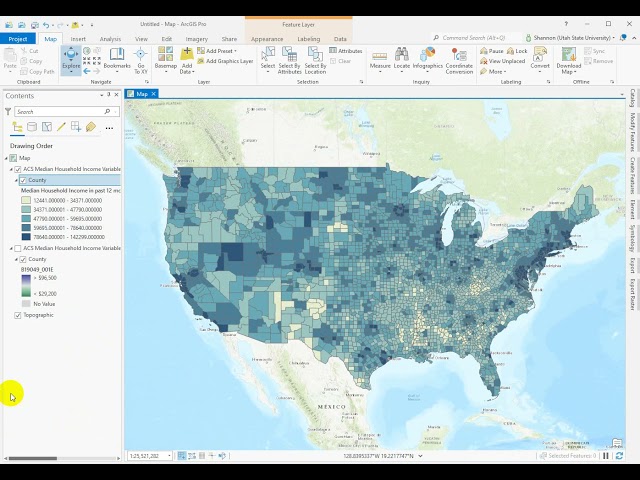Screen dimensions: 640x480
Task: Click the filter icon in Contents pane
Action: [x=8, y=111]
